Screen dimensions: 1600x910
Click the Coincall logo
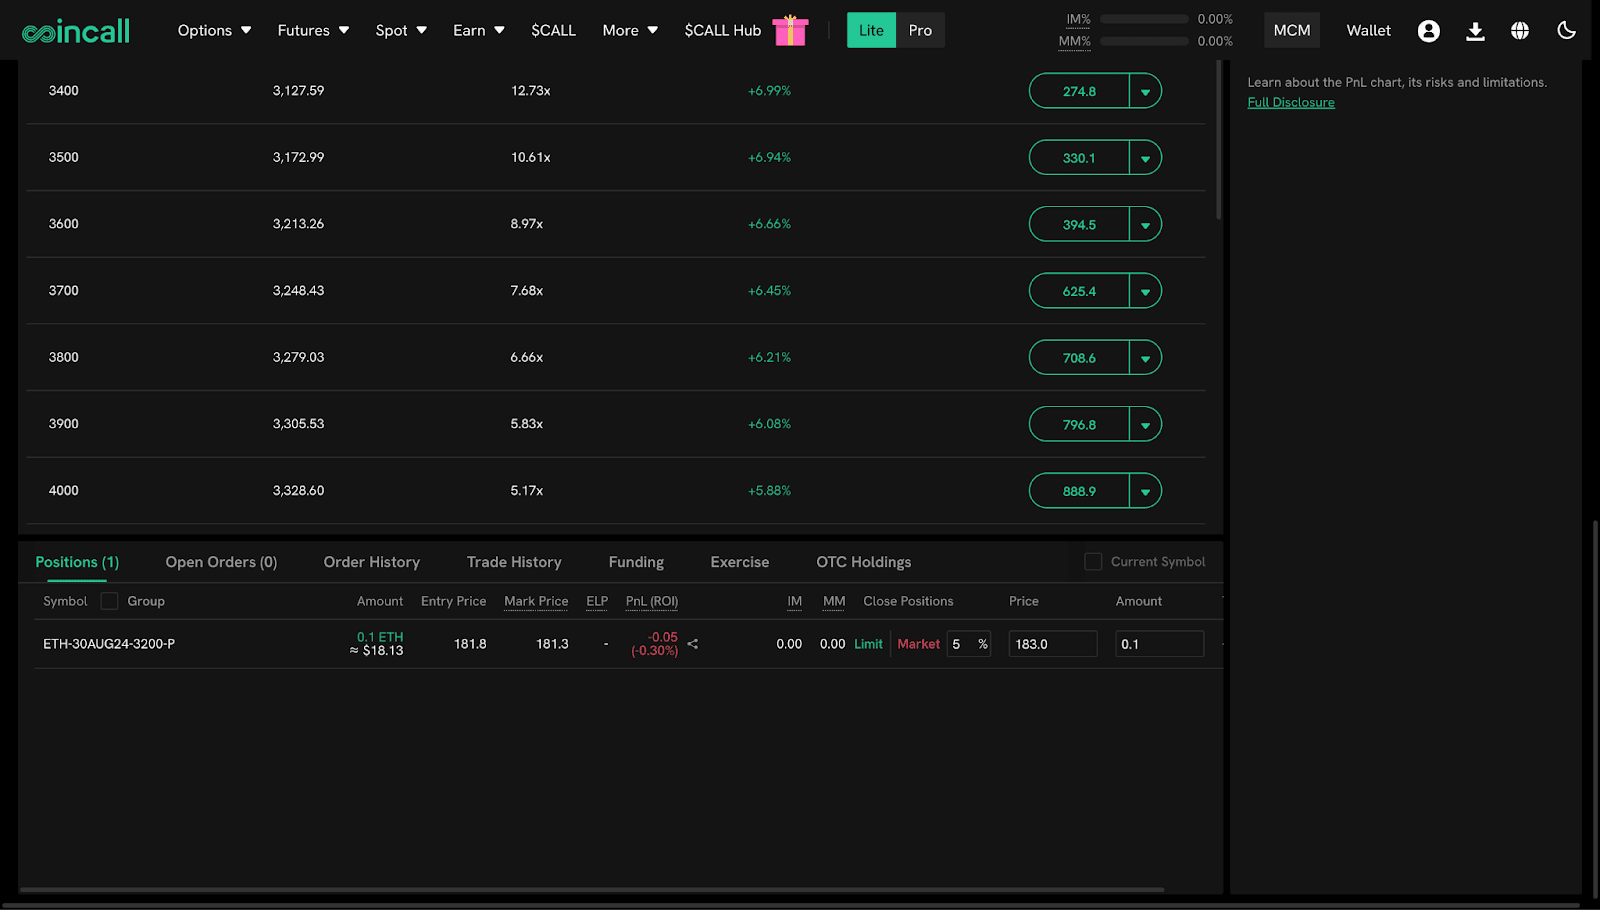coord(75,29)
